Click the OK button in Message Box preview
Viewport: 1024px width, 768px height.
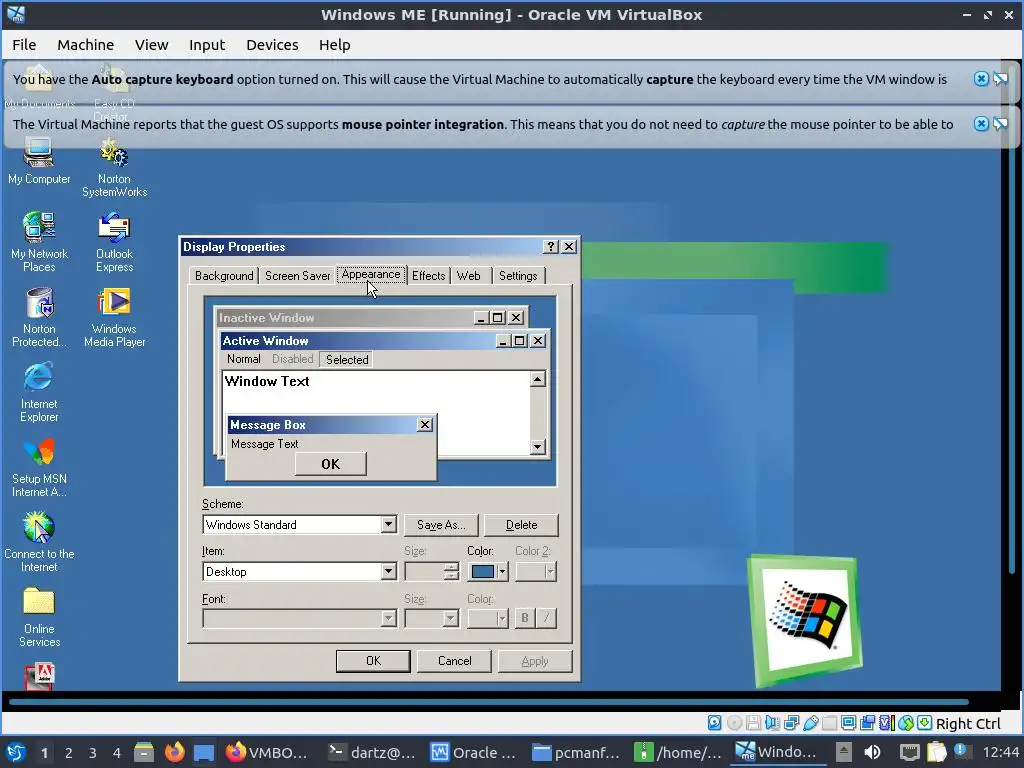click(330, 464)
